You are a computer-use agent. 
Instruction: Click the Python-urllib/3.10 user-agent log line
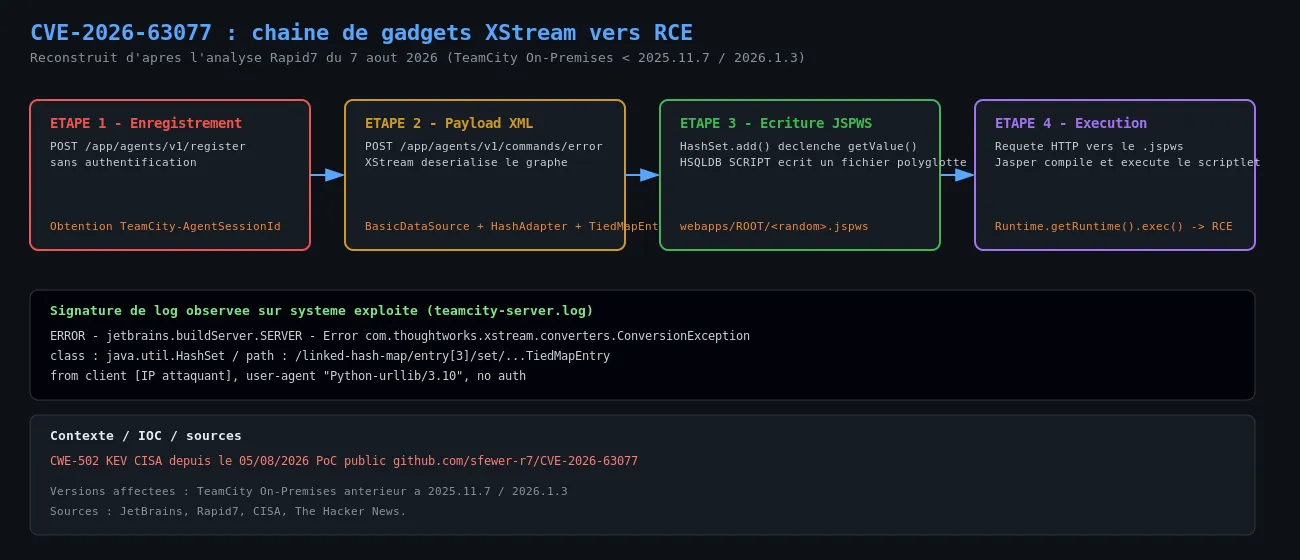click(x=288, y=376)
